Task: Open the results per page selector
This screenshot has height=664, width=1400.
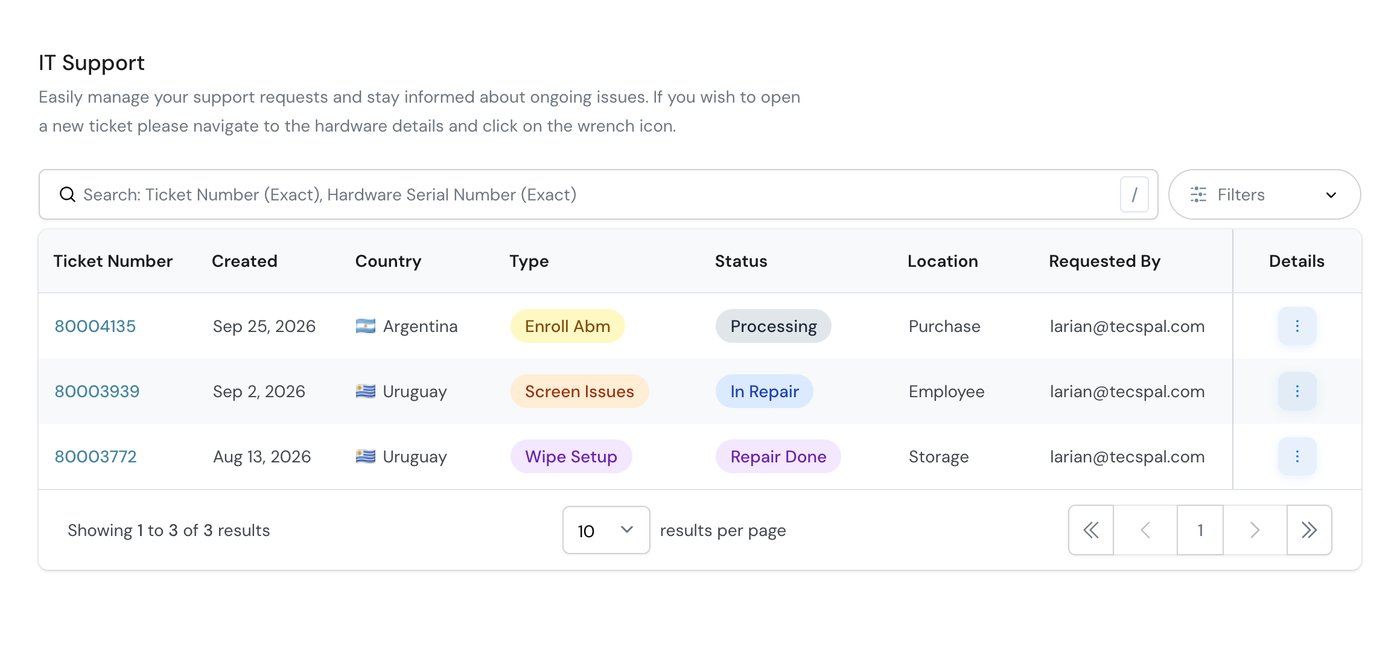Action: [x=606, y=530]
